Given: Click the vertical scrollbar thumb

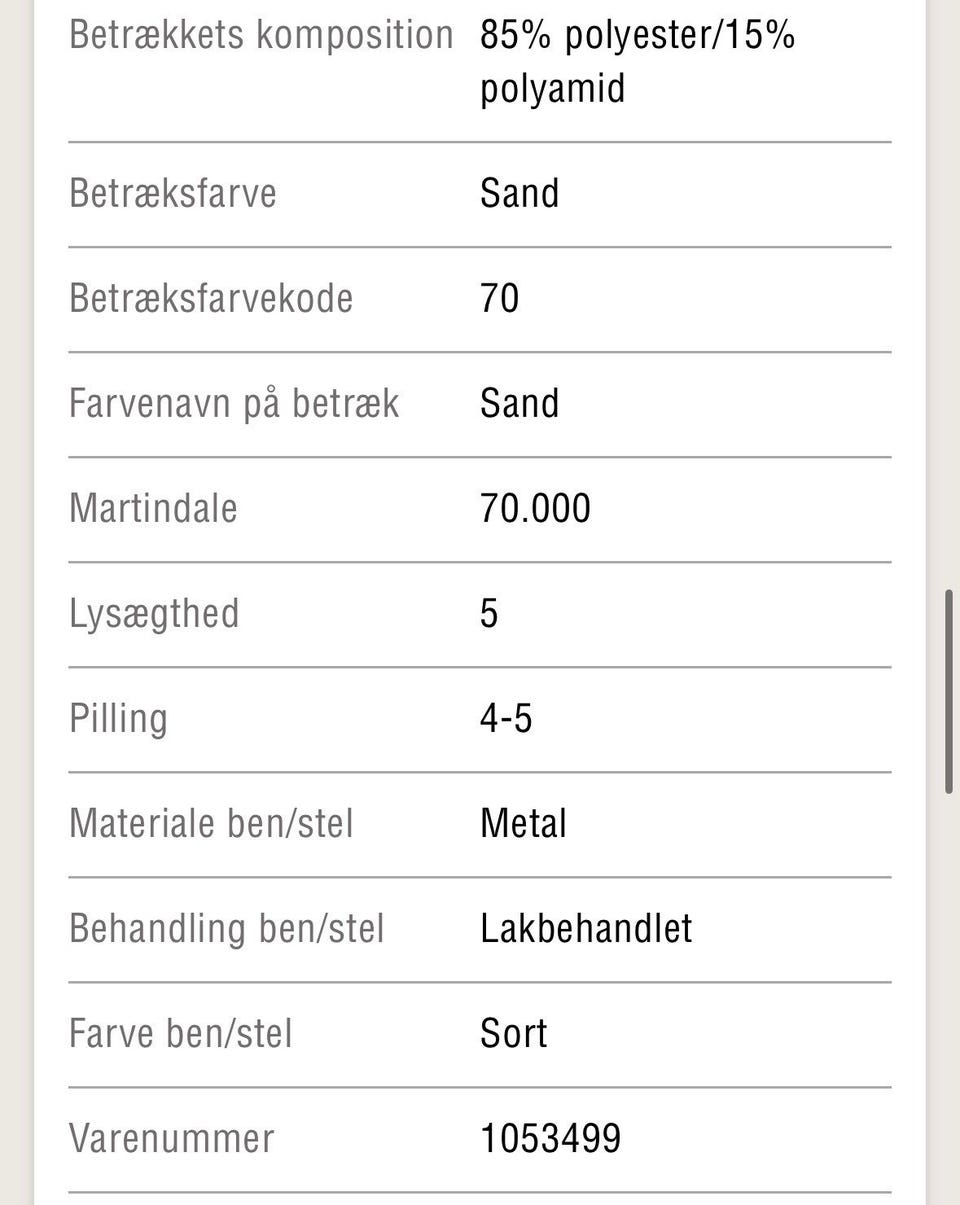Looking at the screenshot, I should point(949,692).
